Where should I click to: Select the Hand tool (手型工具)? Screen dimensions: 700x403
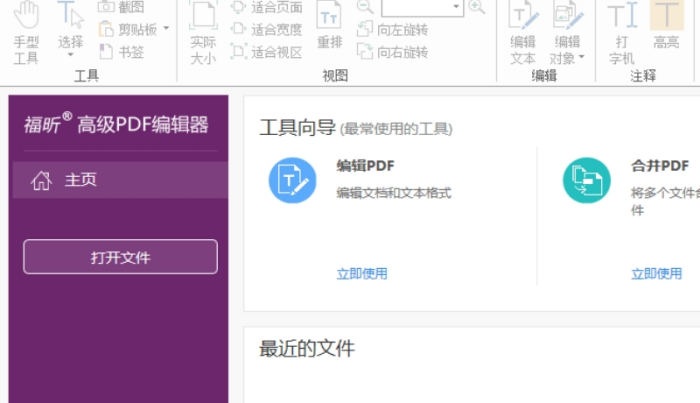pyautogui.click(x=26, y=32)
